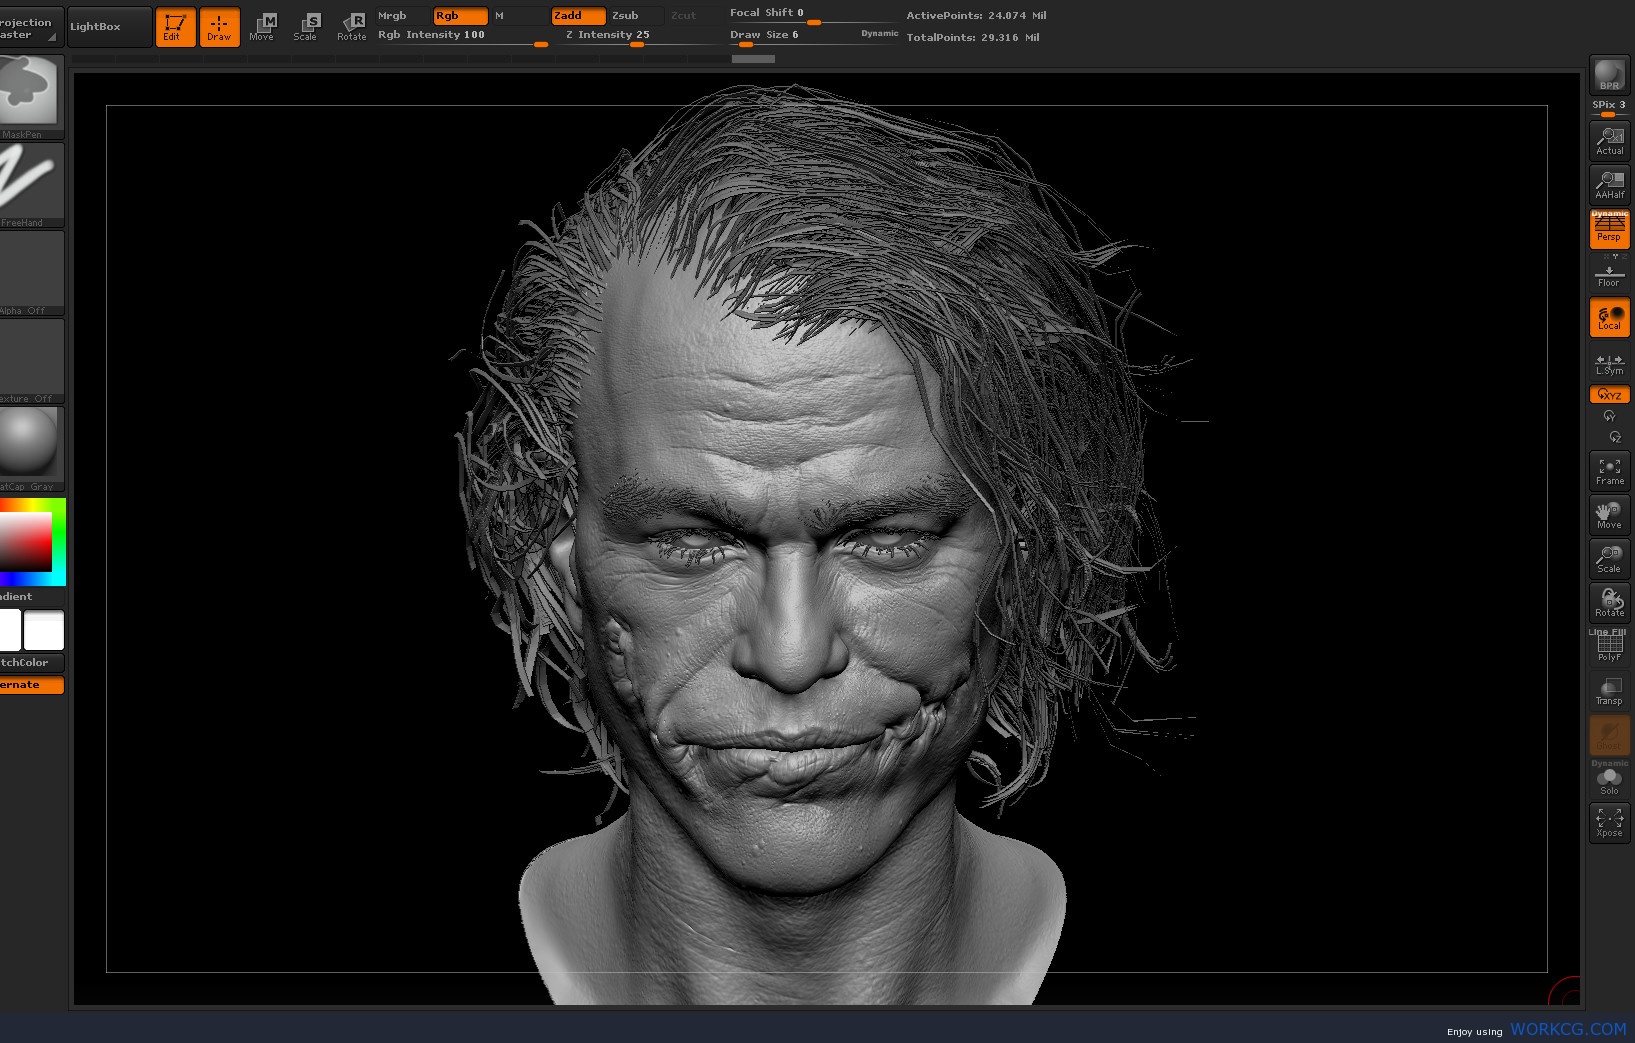The width and height of the screenshot is (1635, 1043).
Task: Enable Mrgb painting mode
Action: click(403, 16)
